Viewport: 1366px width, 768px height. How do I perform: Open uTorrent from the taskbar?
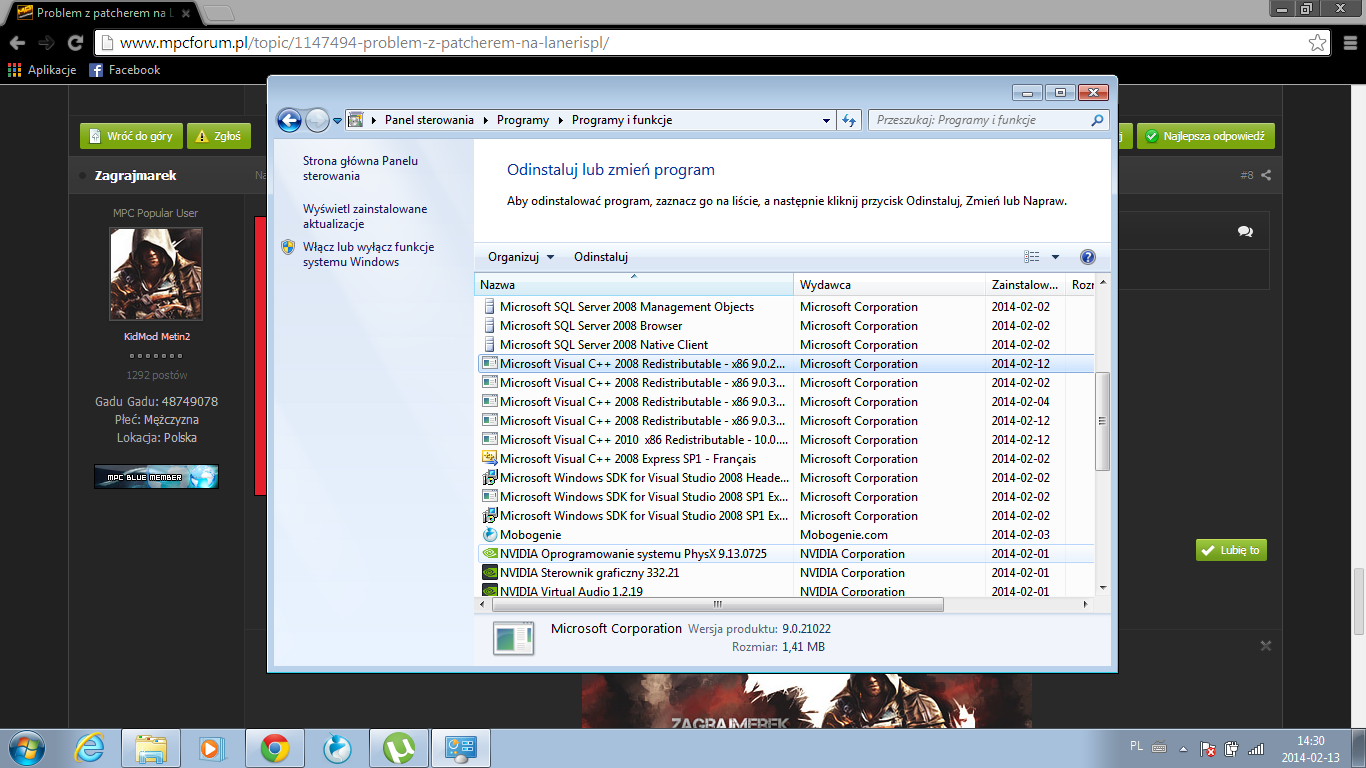(x=399, y=748)
